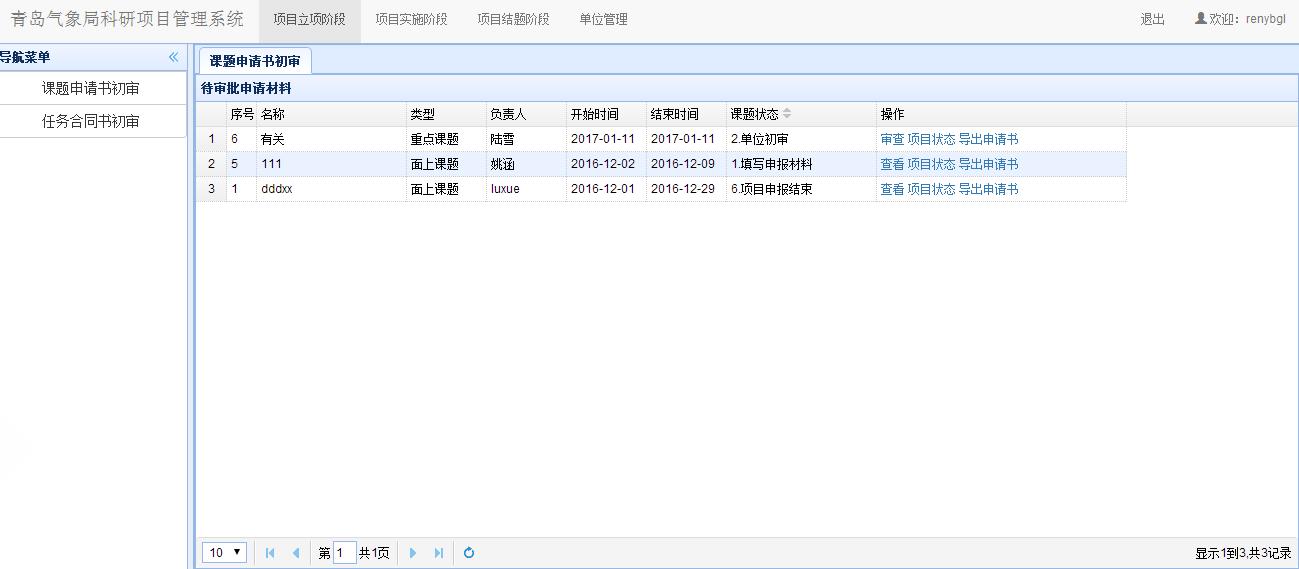The height and width of the screenshot is (569, 1299).
Task: Click the page number input field
Action: (344, 553)
